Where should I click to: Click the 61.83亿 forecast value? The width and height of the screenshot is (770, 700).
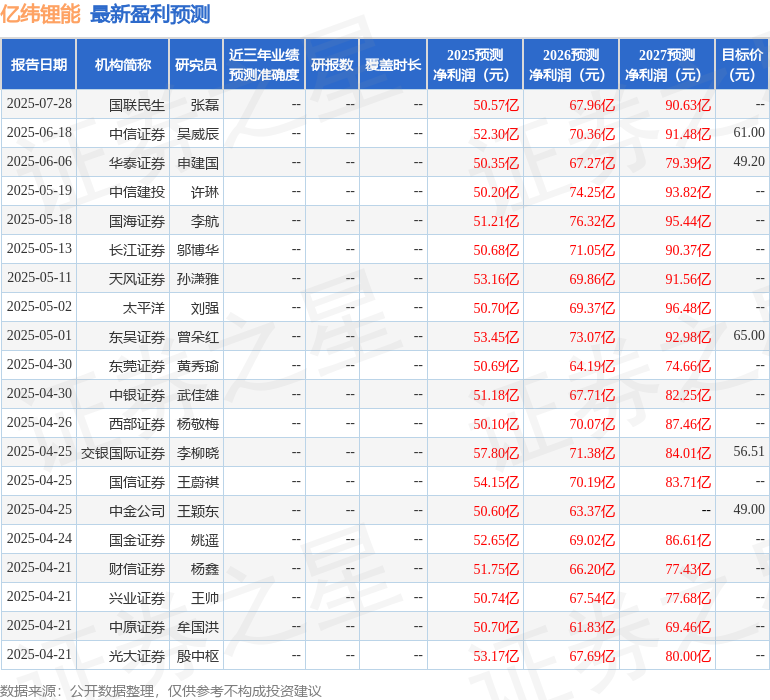coord(592,626)
